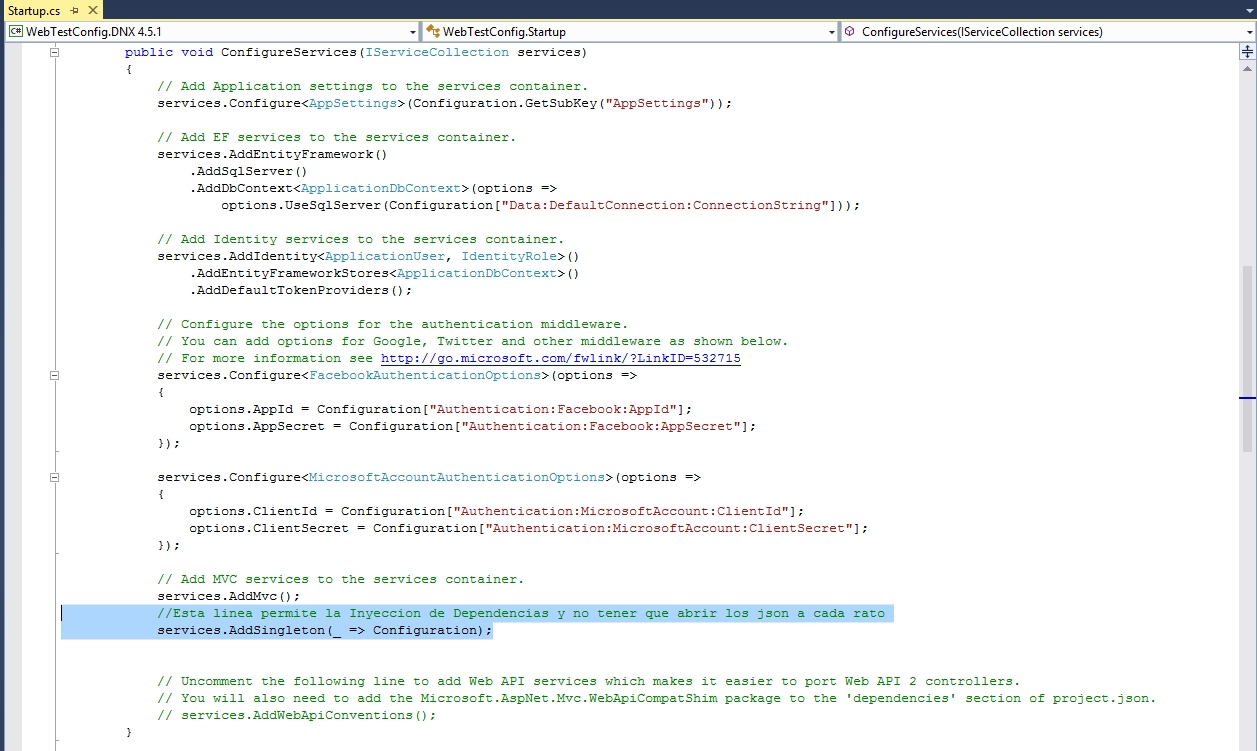
Task: Collapse the ConfigureServices method outline
Action: click(x=54, y=52)
